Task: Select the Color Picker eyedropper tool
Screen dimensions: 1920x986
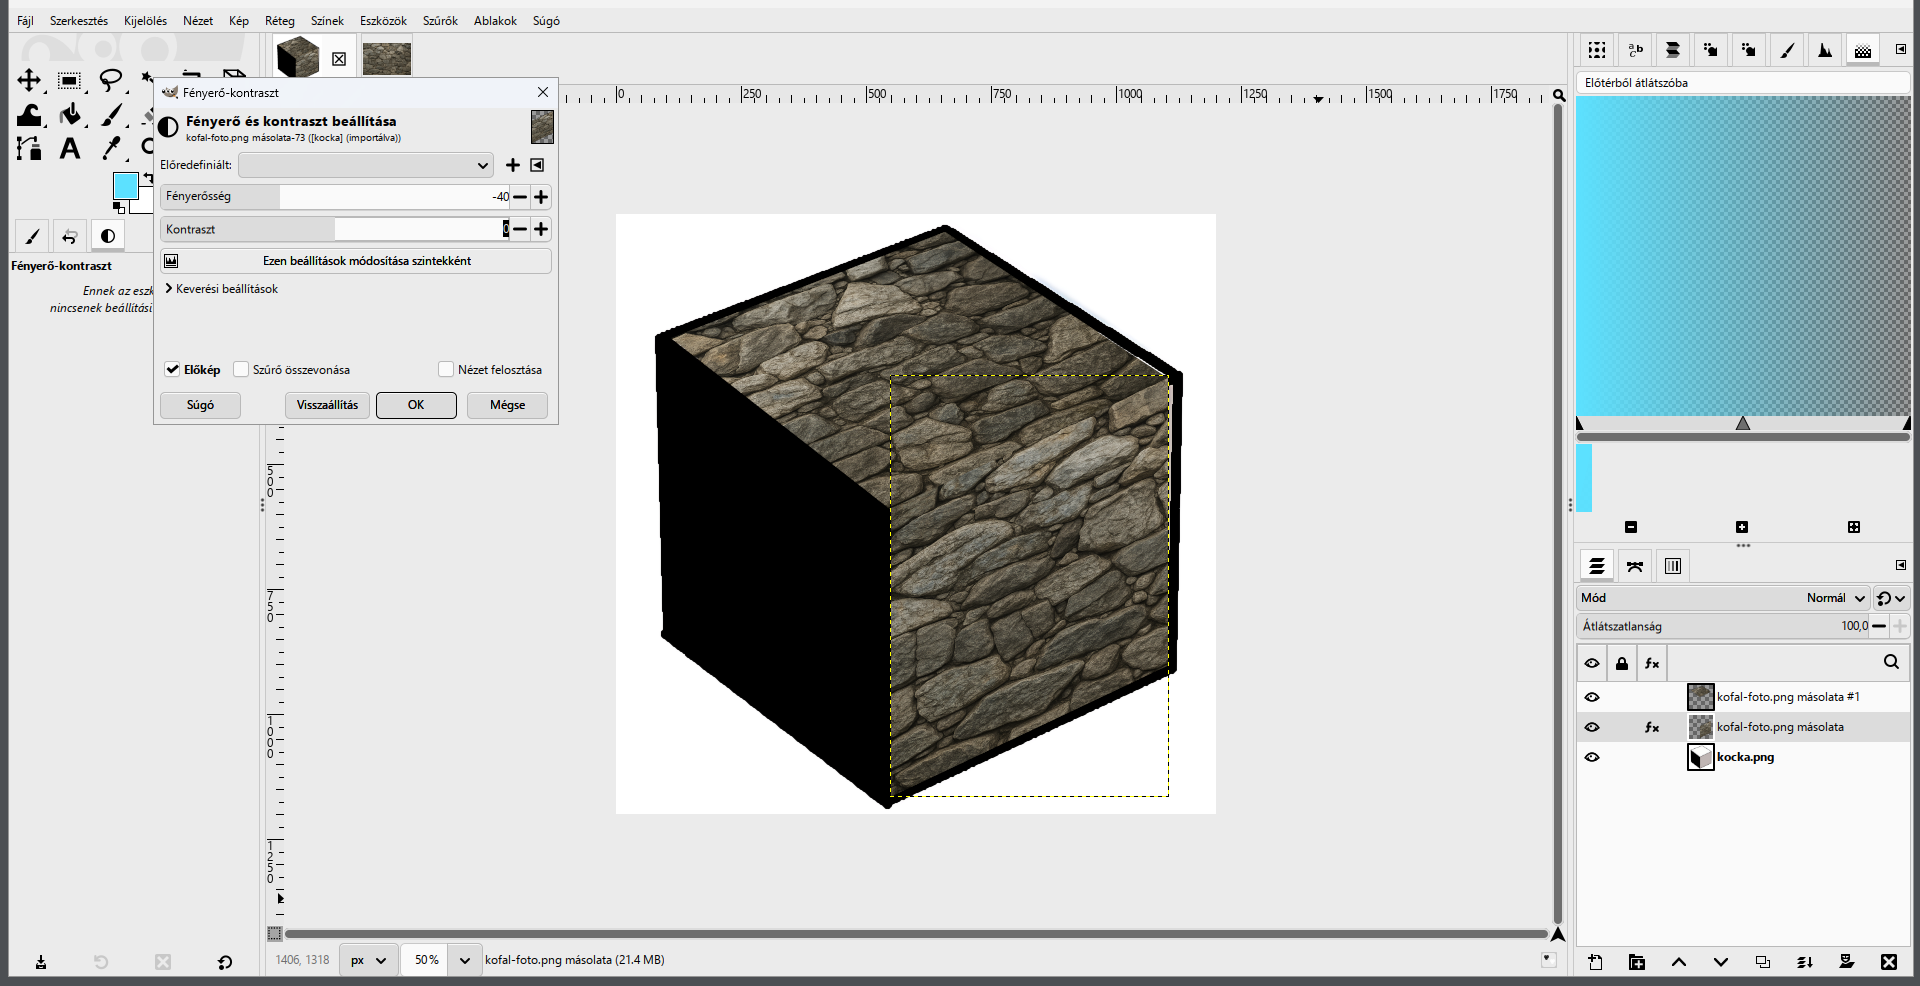Action: point(110,149)
